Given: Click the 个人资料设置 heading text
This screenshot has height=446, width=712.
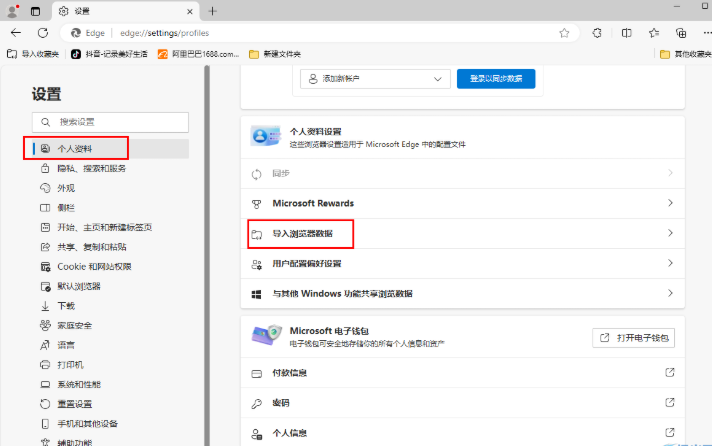Looking at the screenshot, I should point(316,132).
